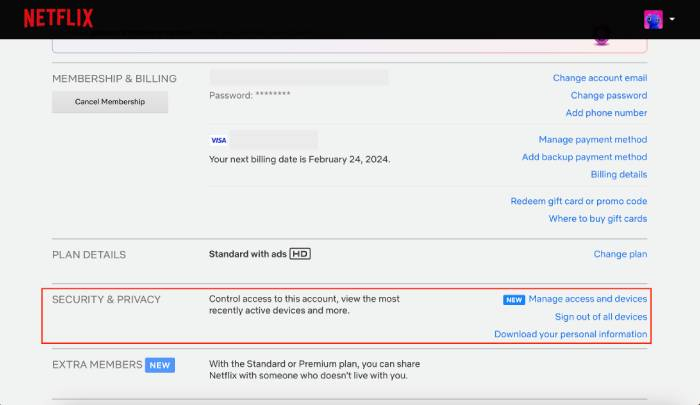Click the Cancel Membership button
This screenshot has height=405, width=700.
tap(110, 102)
